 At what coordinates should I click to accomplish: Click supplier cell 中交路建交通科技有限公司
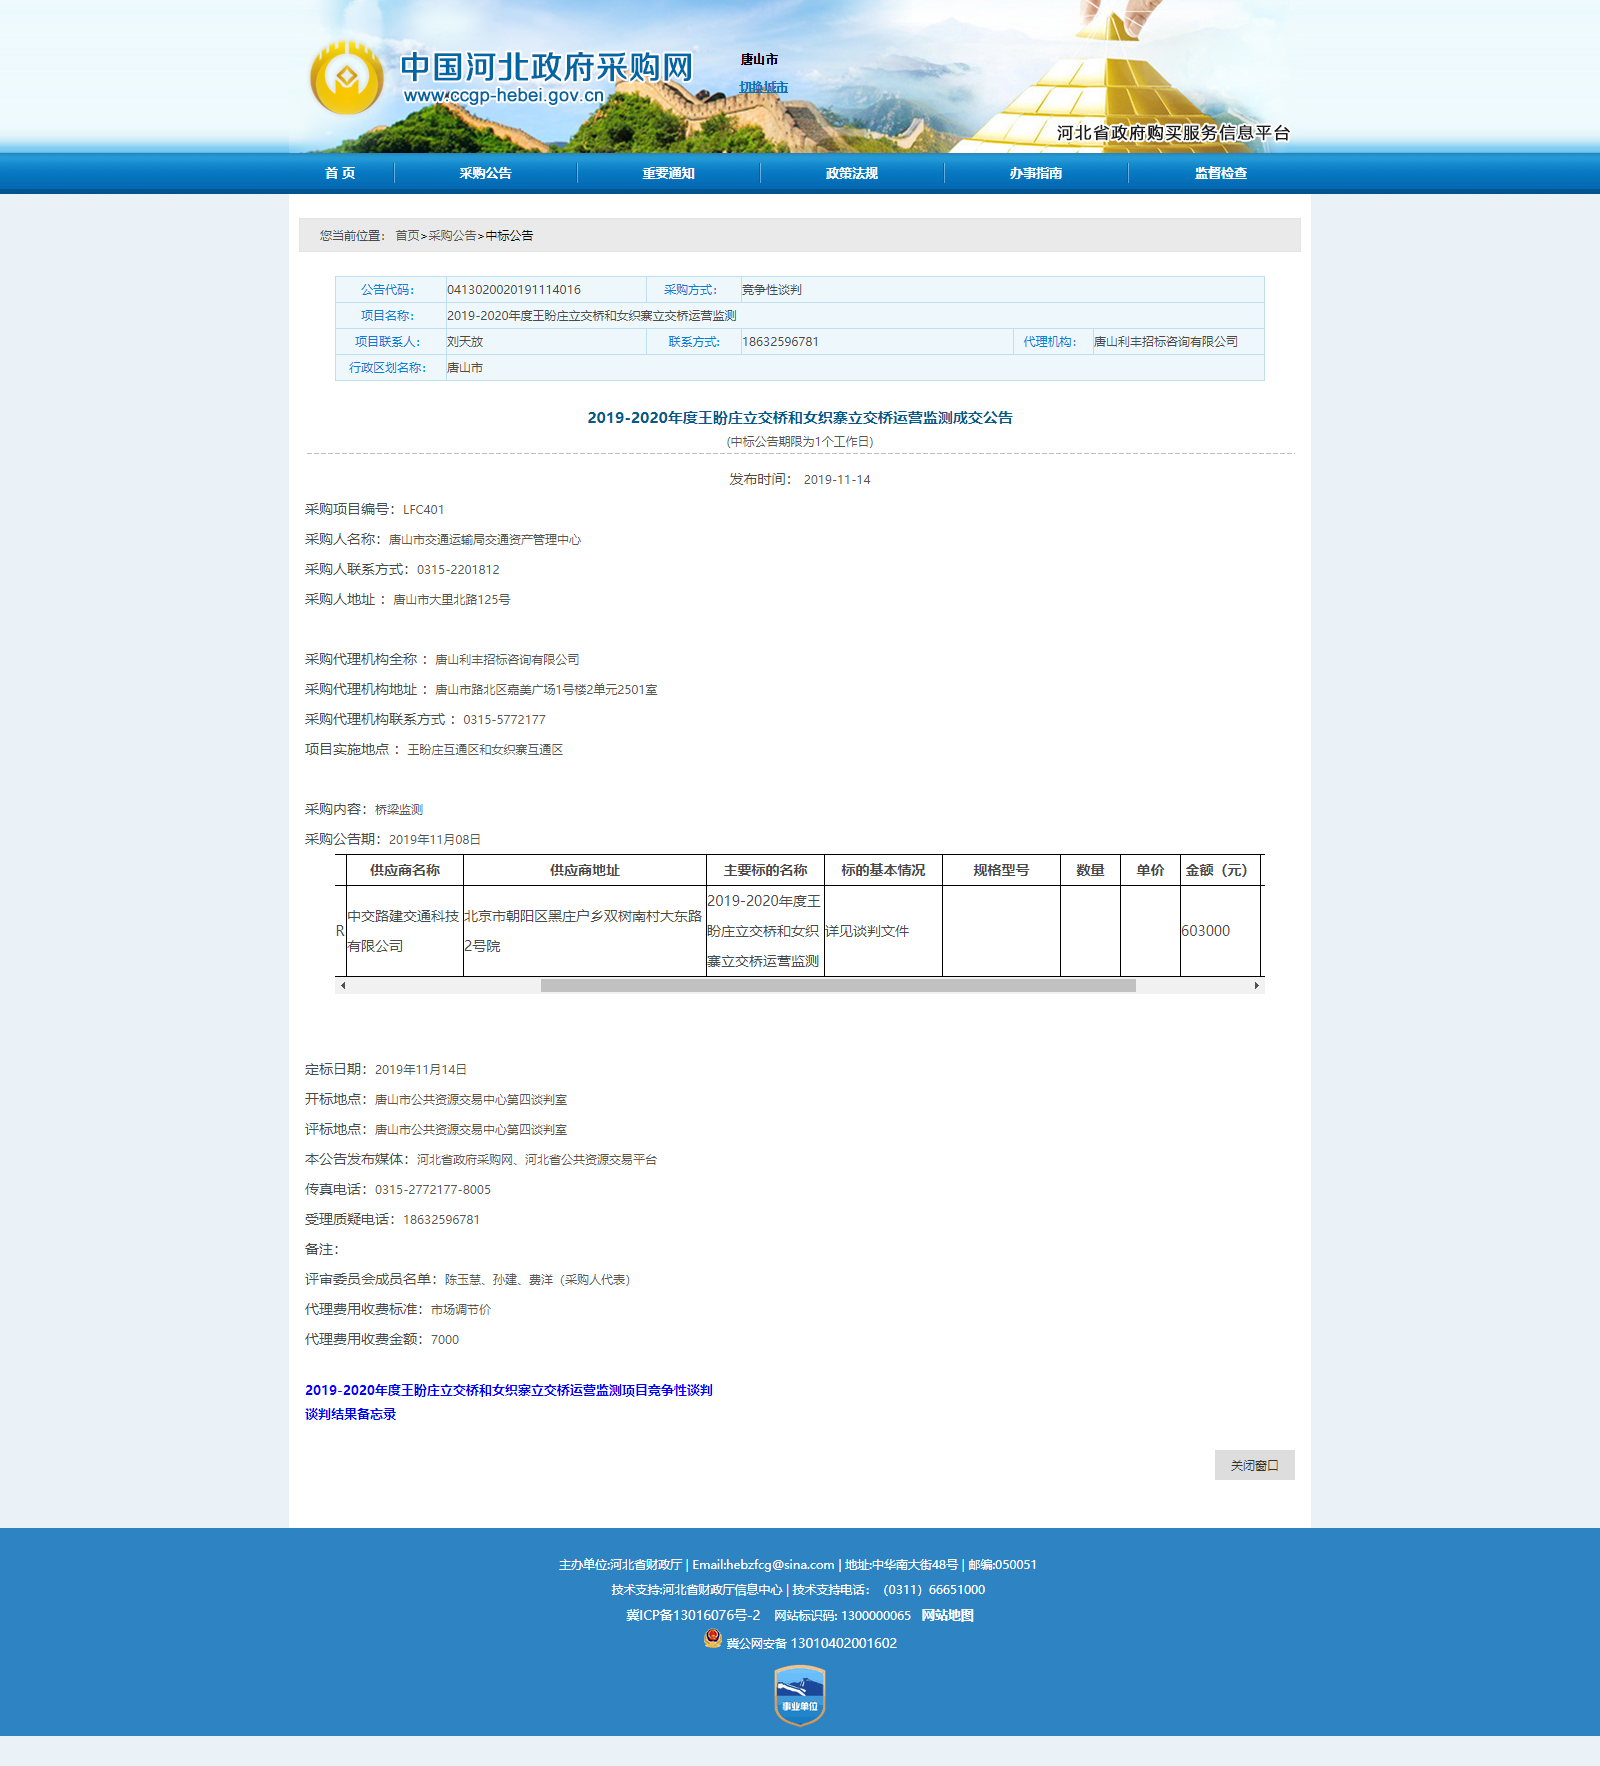pos(404,931)
